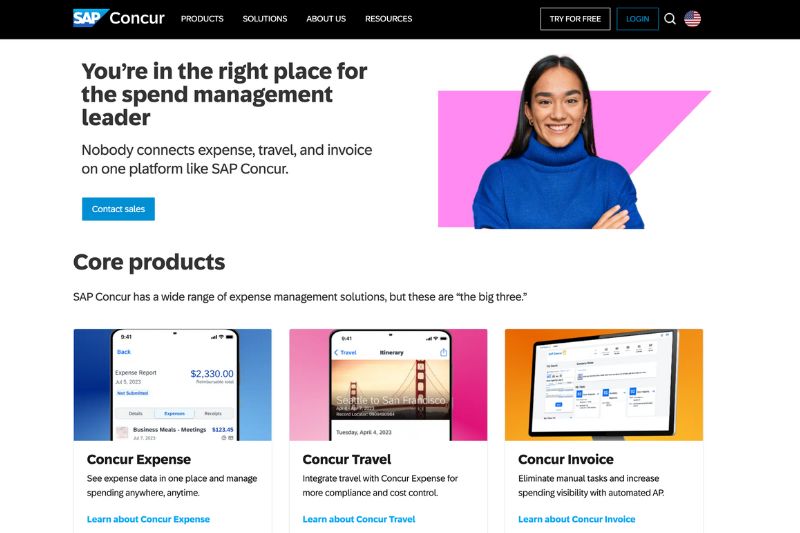Open the About Us menu
The width and height of the screenshot is (800, 533).
tap(326, 19)
